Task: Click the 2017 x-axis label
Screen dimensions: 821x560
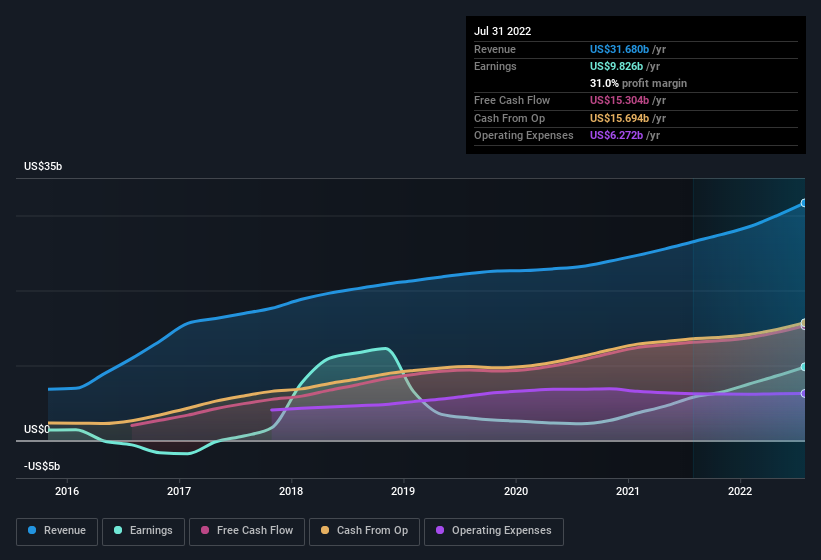Action: click(179, 491)
